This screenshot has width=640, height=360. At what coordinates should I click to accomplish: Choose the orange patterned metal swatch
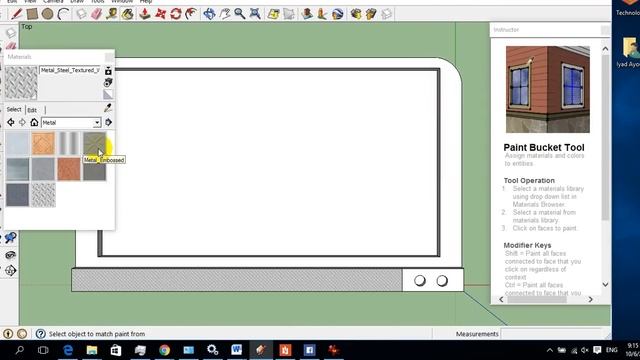[43, 143]
